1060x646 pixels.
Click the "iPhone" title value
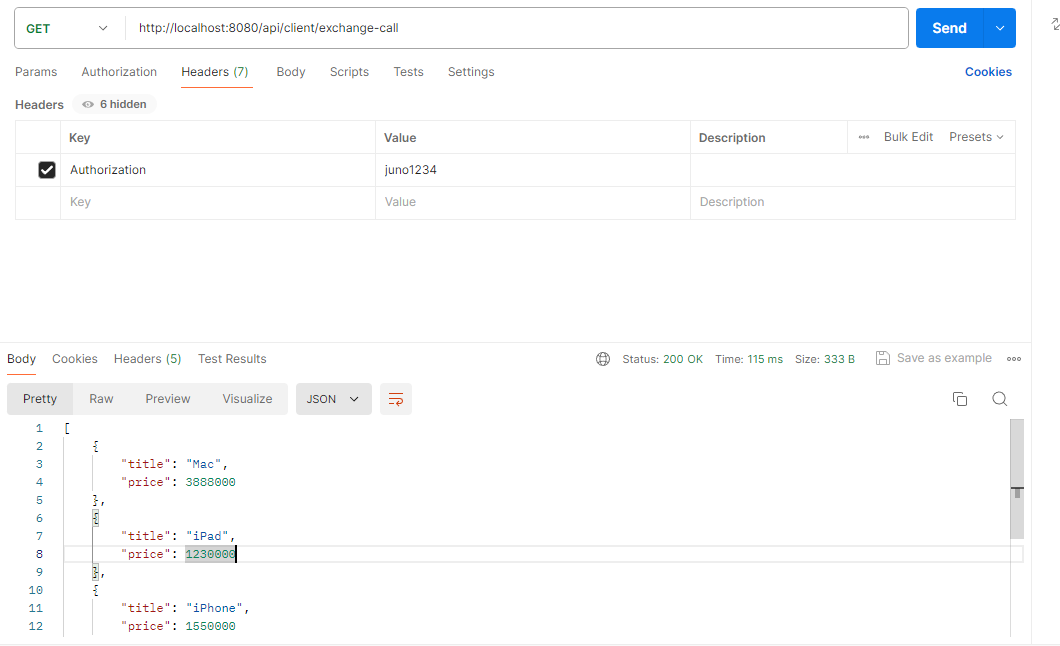214,608
